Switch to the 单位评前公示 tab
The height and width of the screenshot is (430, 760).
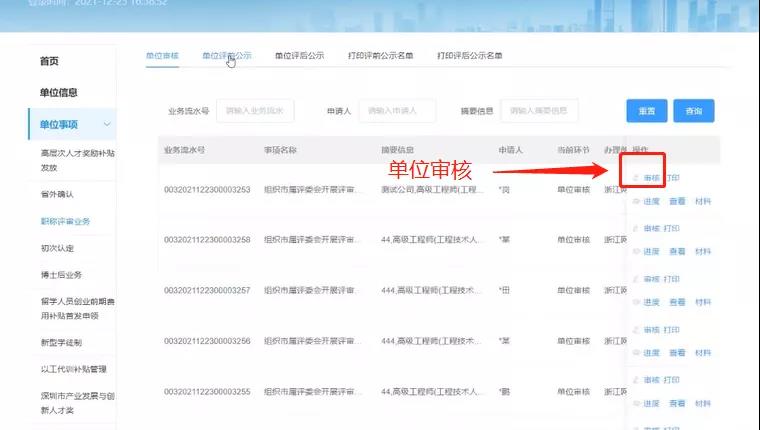[226, 56]
